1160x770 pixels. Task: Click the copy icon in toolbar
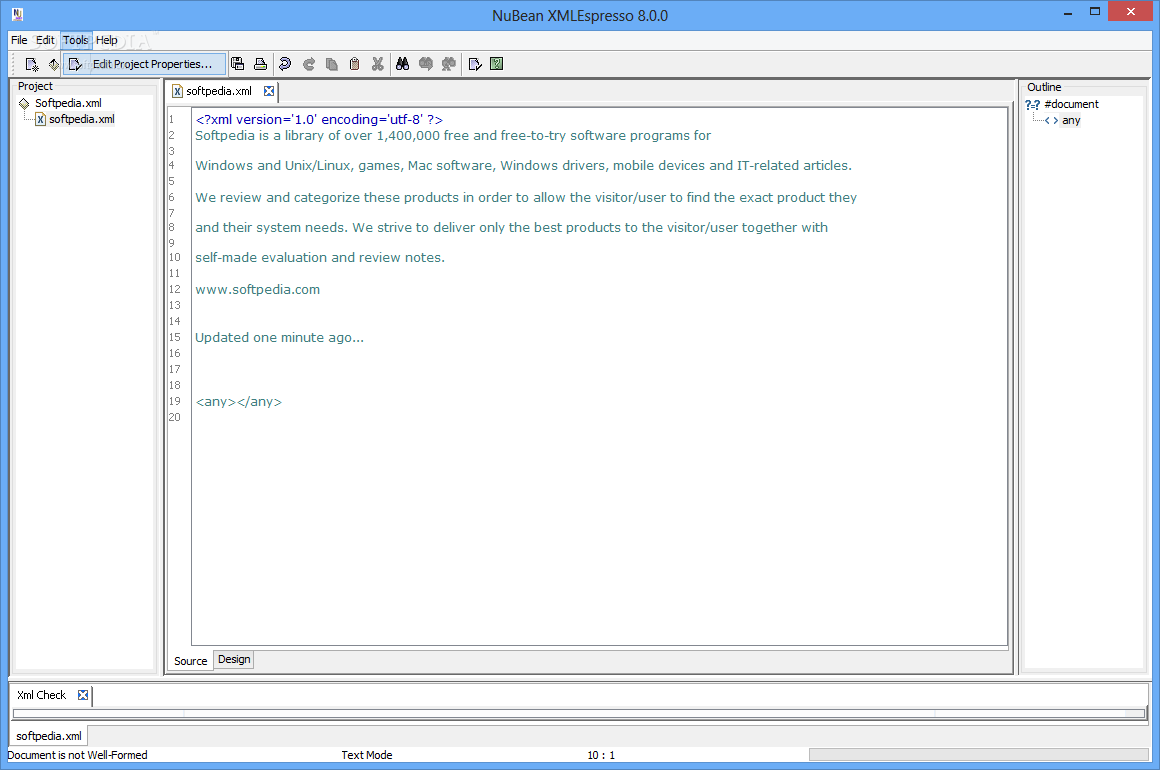point(331,64)
